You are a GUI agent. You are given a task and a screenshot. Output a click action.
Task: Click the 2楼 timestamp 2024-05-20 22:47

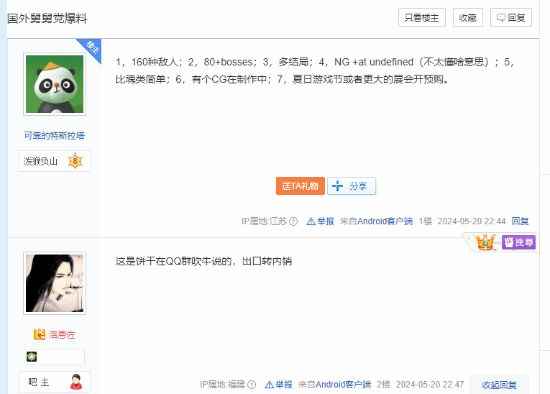(430, 385)
